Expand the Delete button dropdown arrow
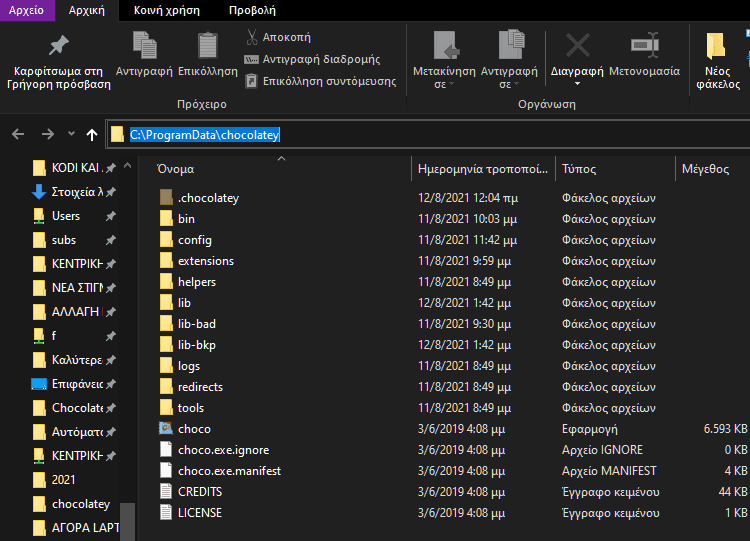This screenshot has width=750, height=541. coord(577,84)
